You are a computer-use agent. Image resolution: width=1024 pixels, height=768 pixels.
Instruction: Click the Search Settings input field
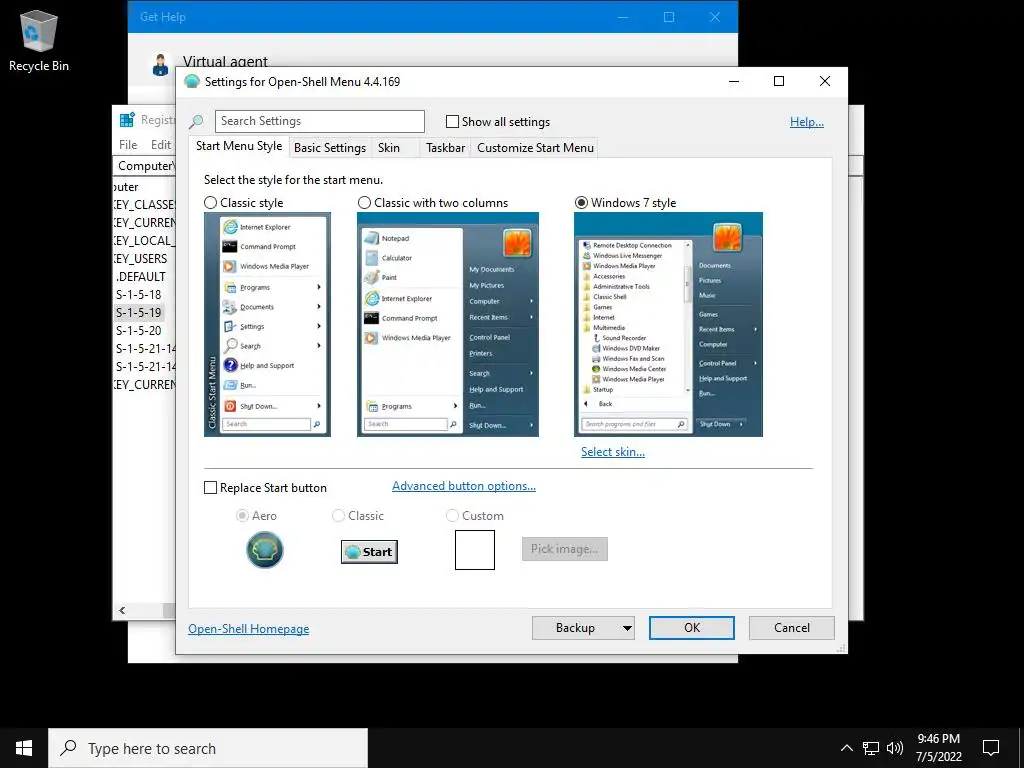point(320,121)
